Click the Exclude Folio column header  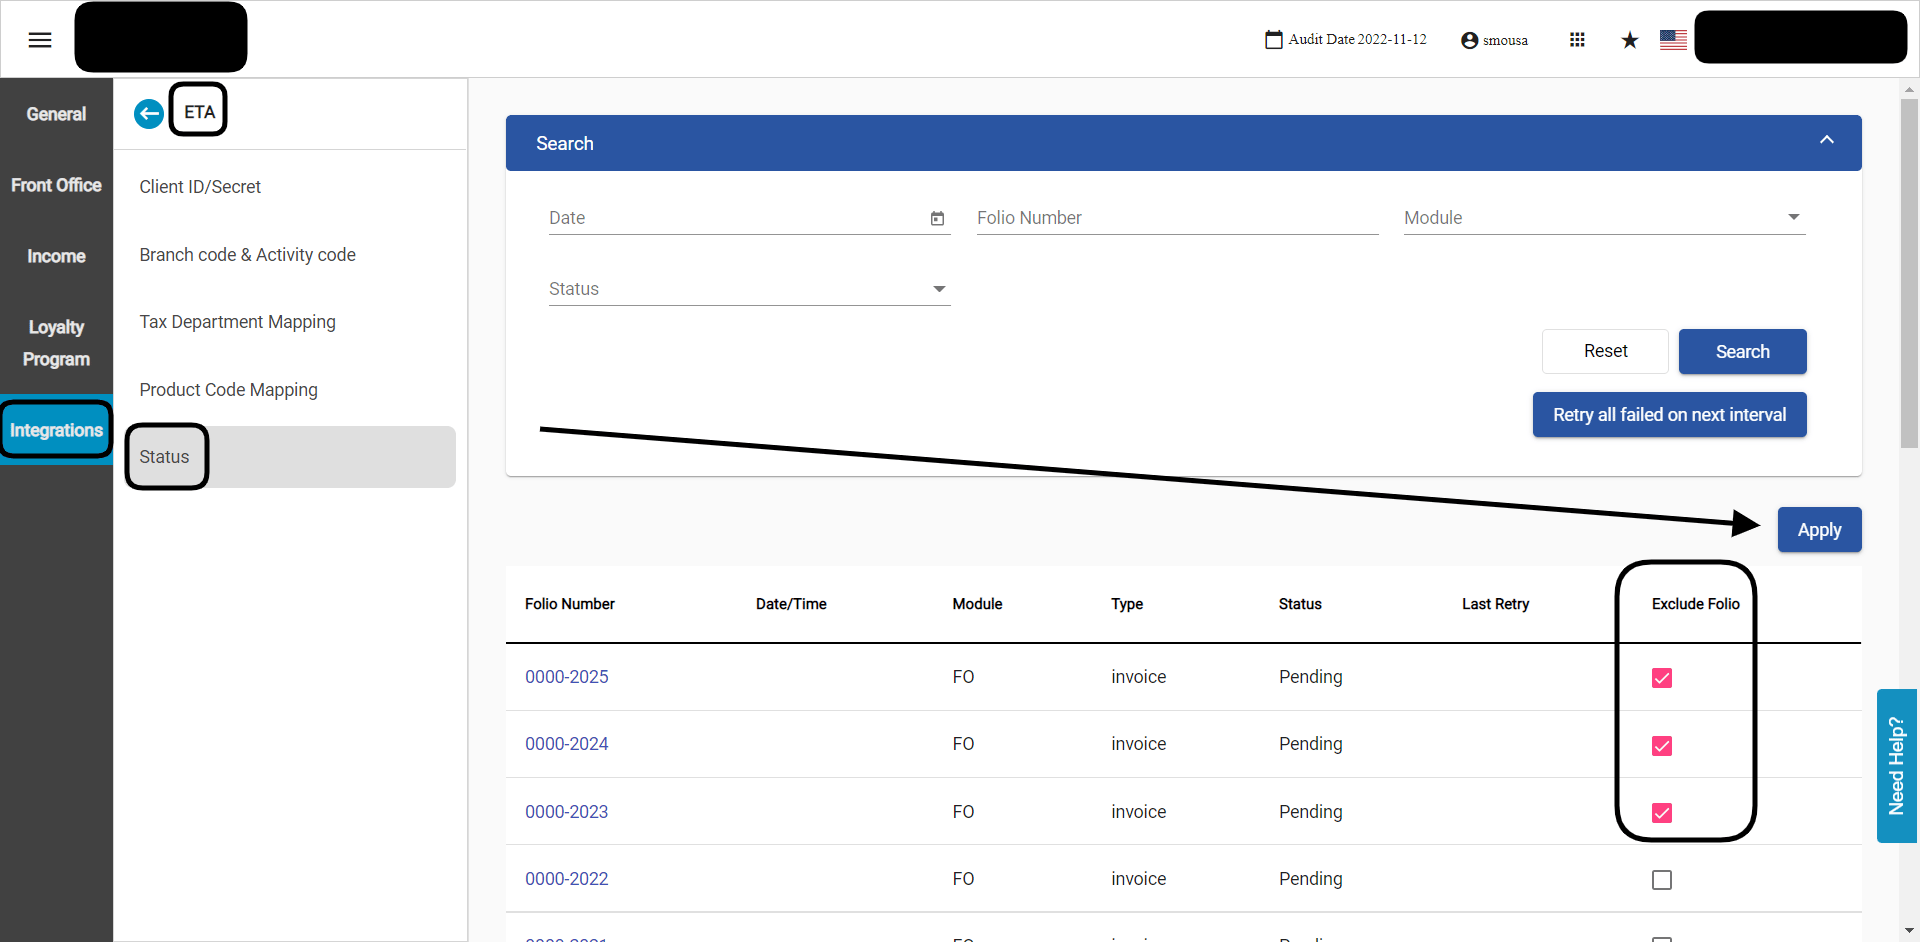click(1695, 604)
